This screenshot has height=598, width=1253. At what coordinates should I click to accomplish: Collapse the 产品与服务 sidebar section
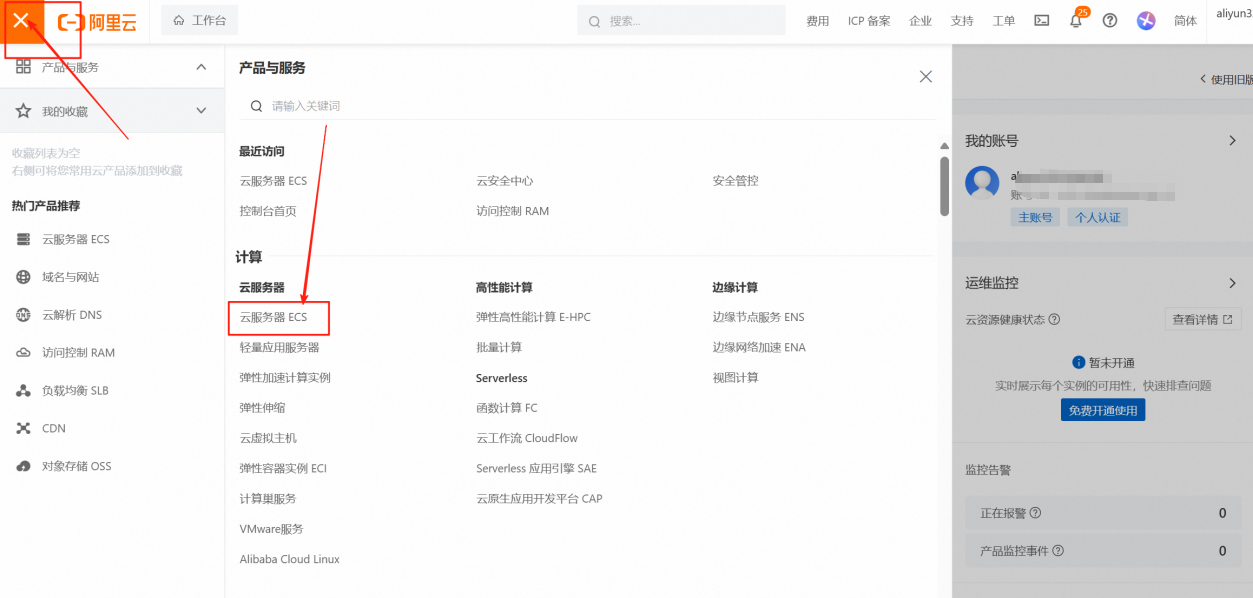pos(201,67)
